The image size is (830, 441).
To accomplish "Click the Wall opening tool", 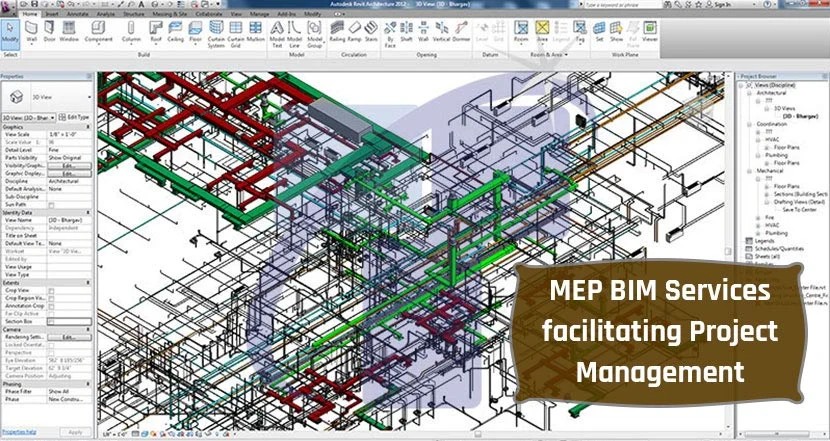I will point(423,32).
